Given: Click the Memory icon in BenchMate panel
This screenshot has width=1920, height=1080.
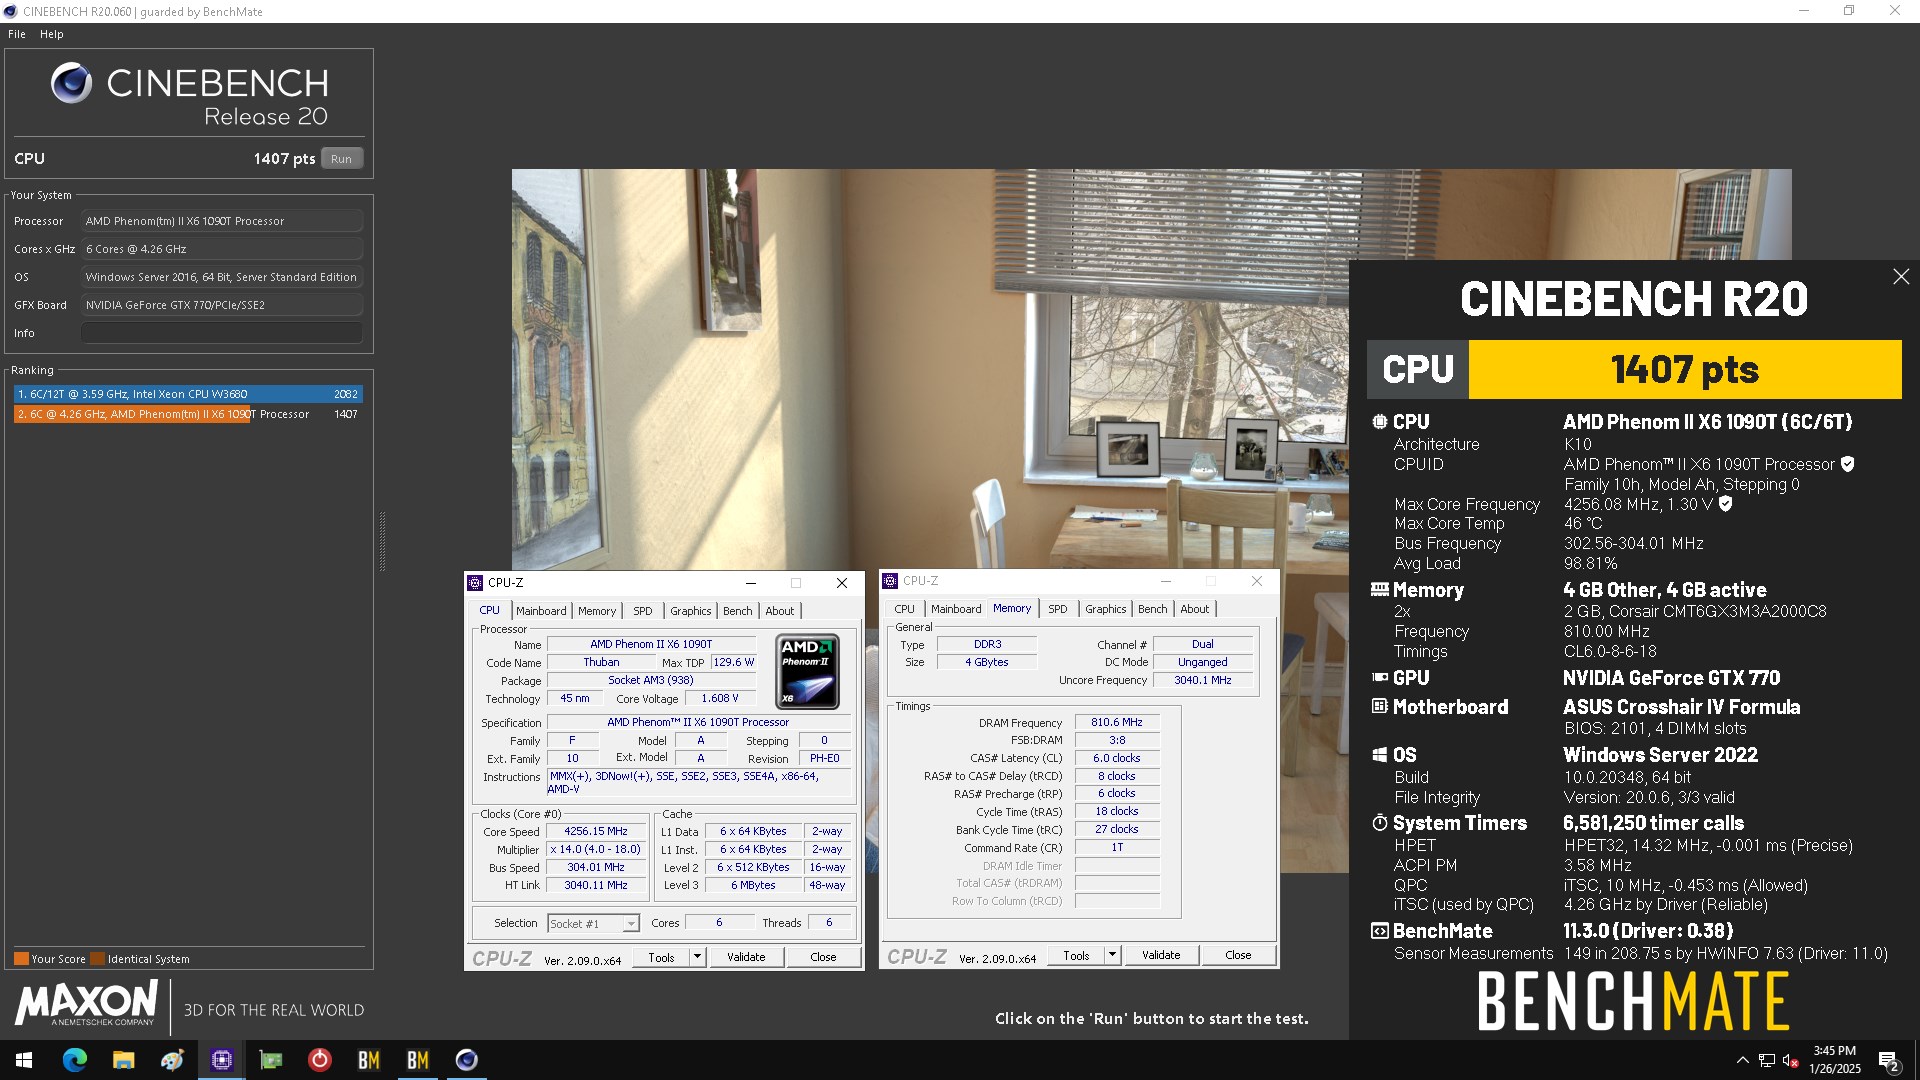Looking at the screenshot, I should [1380, 590].
